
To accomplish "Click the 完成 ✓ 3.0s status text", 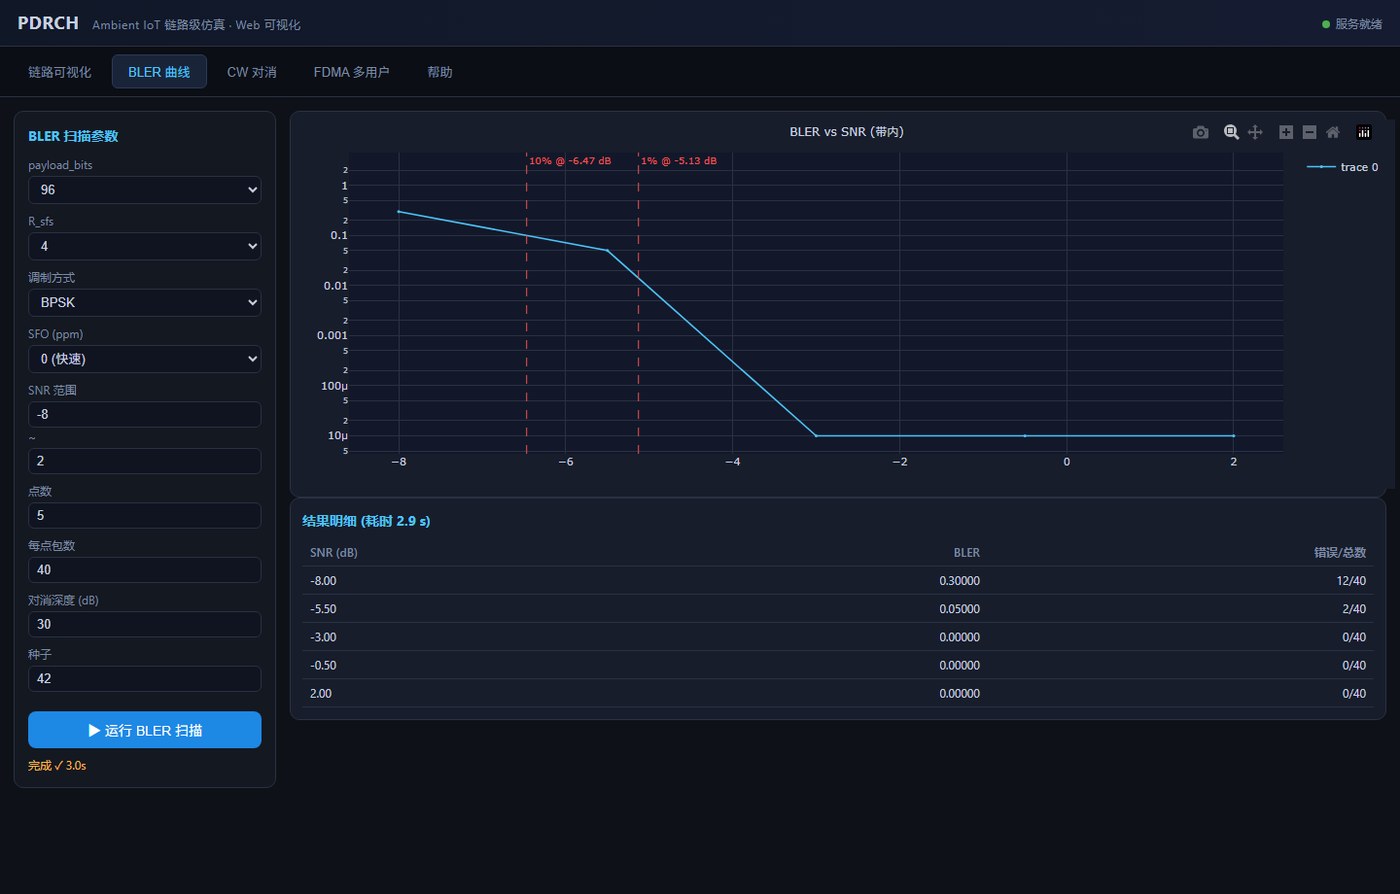I will [x=57, y=765].
